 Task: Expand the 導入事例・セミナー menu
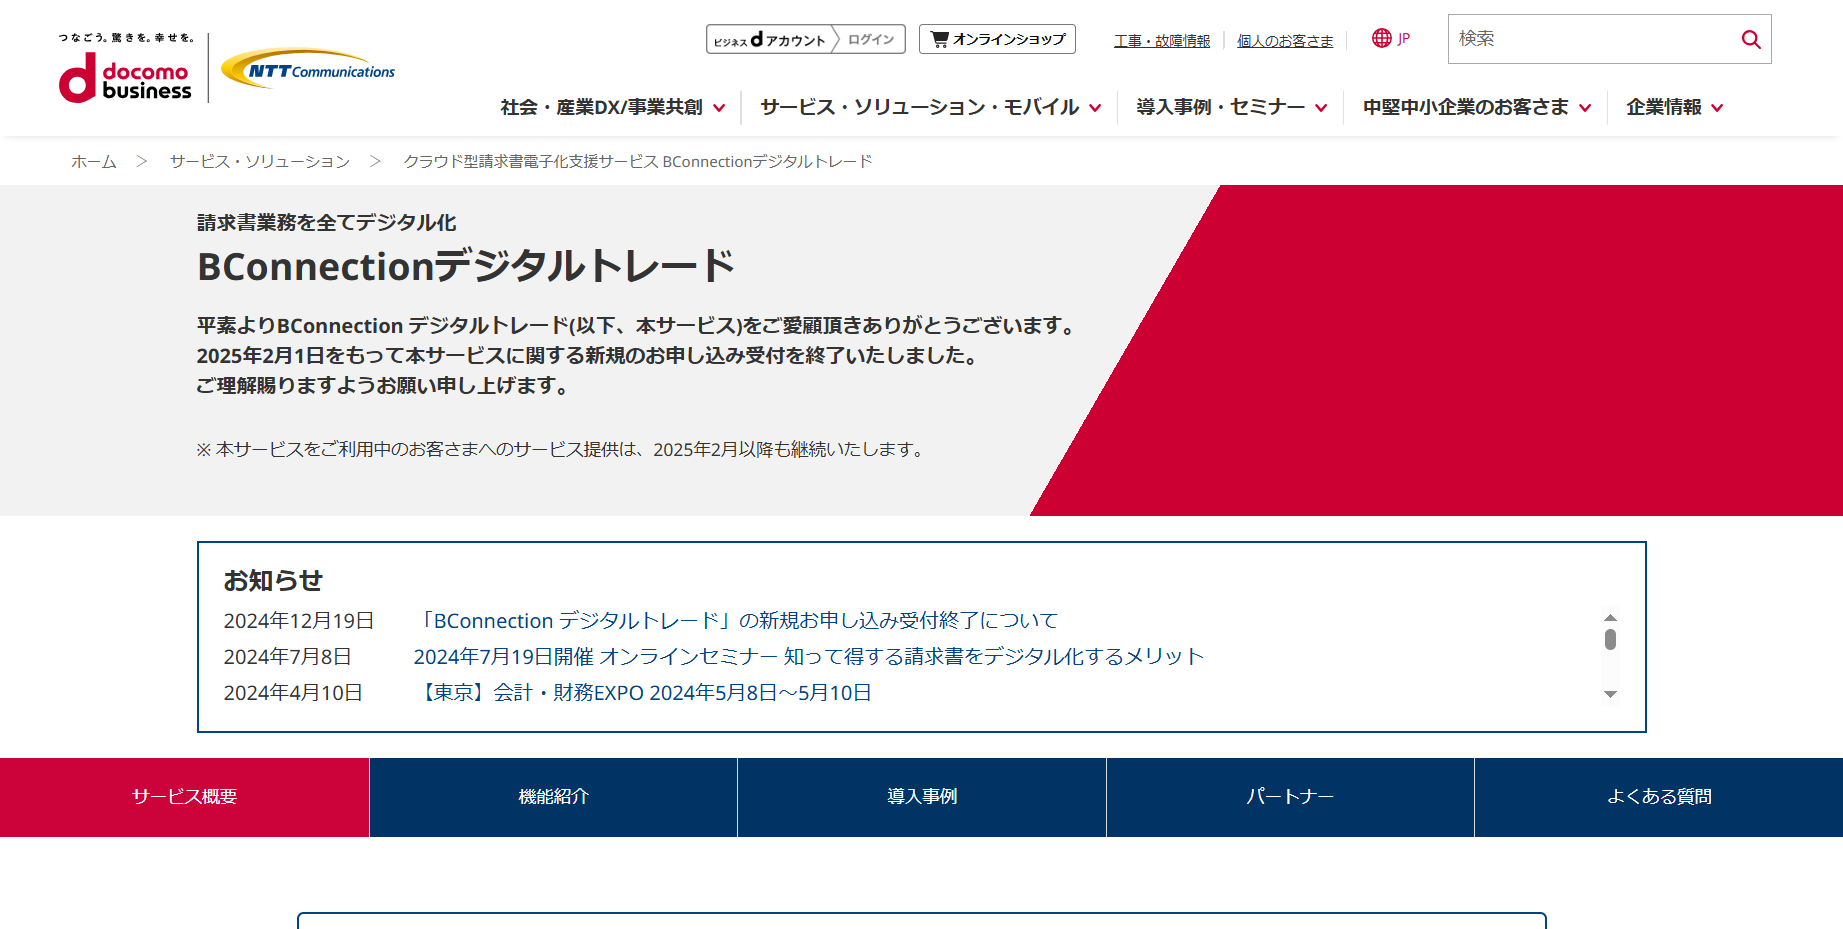point(1231,107)
